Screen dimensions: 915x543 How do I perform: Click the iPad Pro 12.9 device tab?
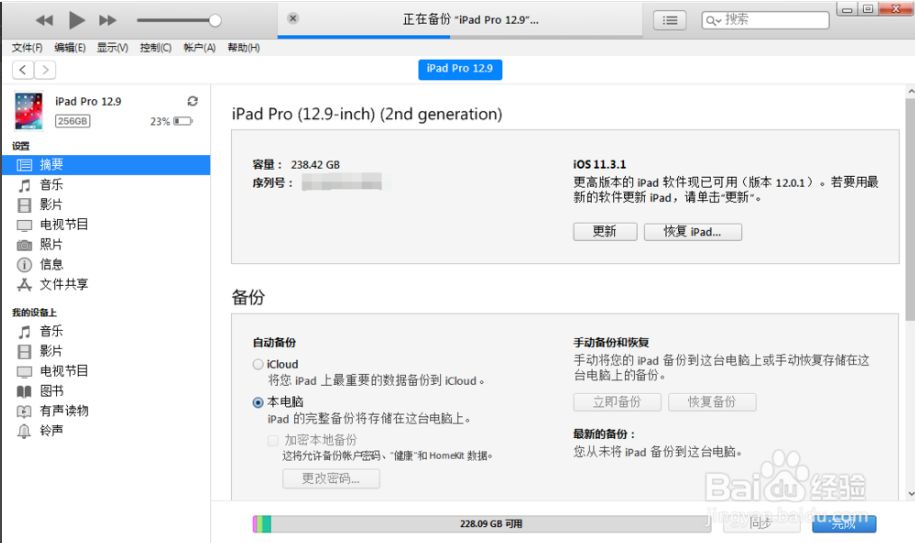pos(459,69)
